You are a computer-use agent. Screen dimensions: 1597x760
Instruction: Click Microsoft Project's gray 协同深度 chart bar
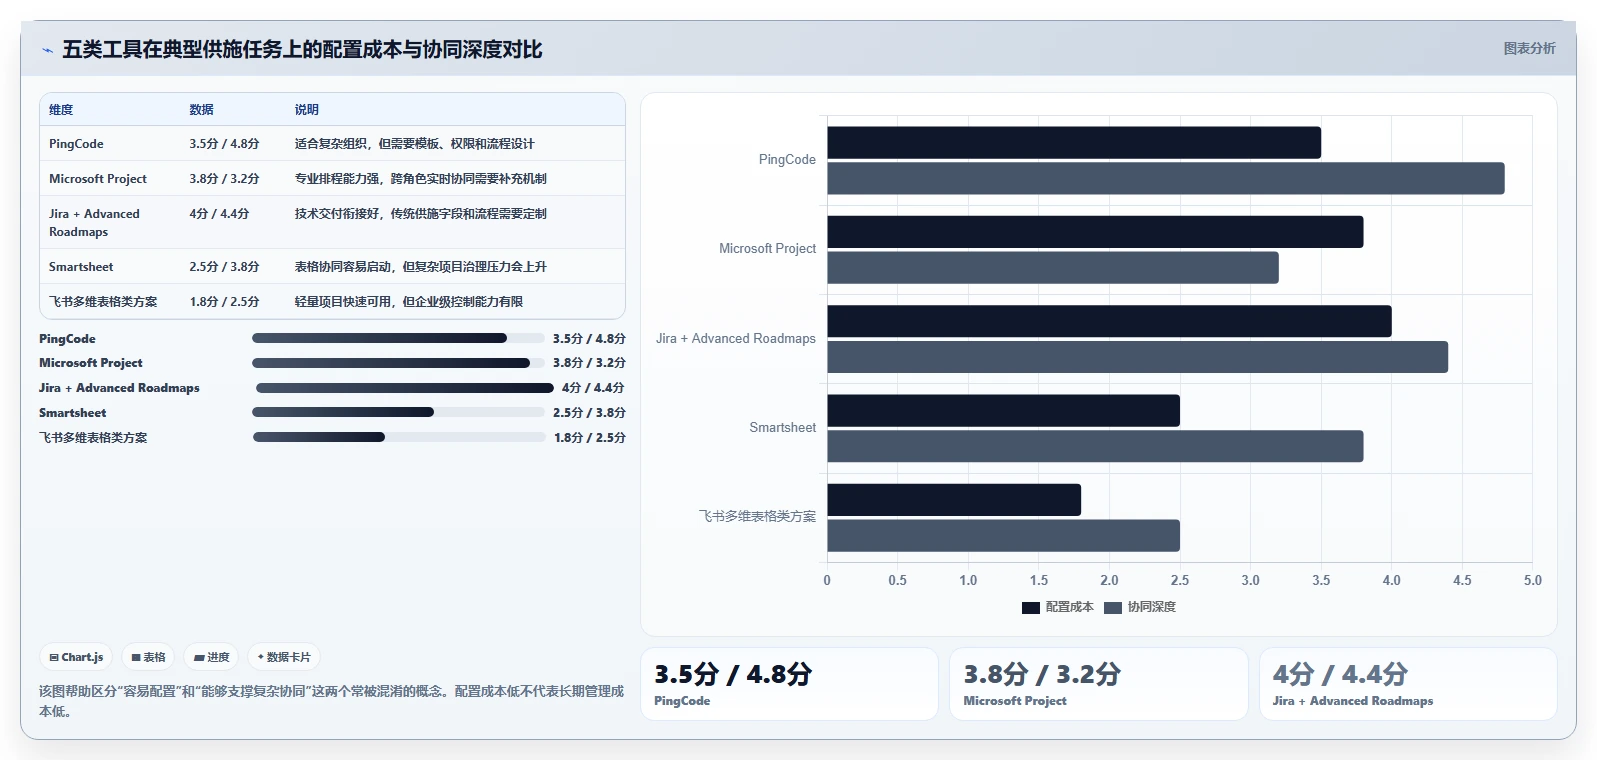coord(1053,267)
